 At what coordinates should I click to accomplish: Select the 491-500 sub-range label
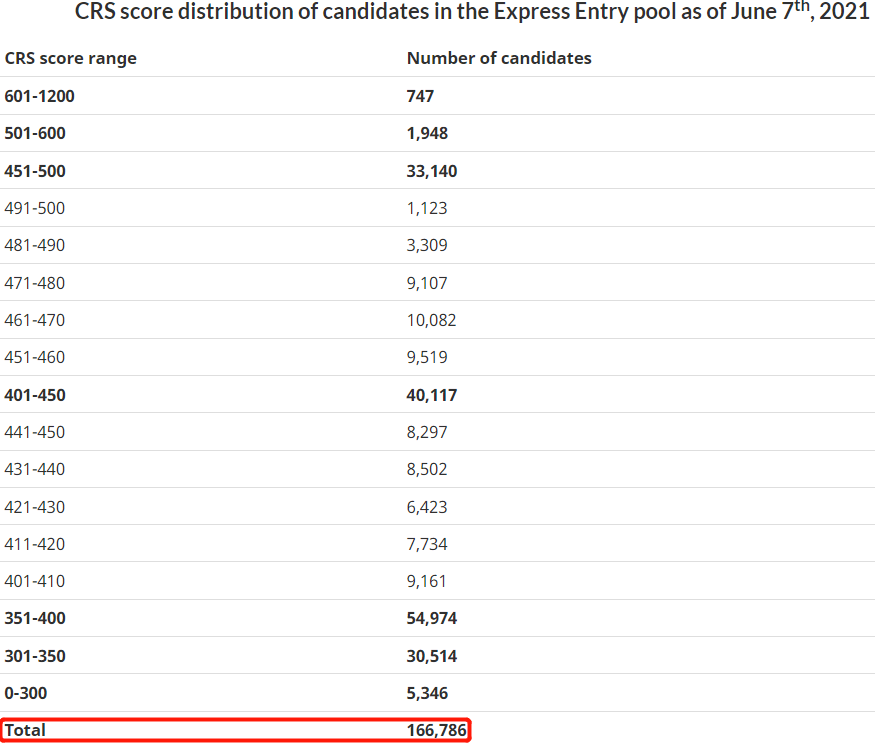[35, 208]
